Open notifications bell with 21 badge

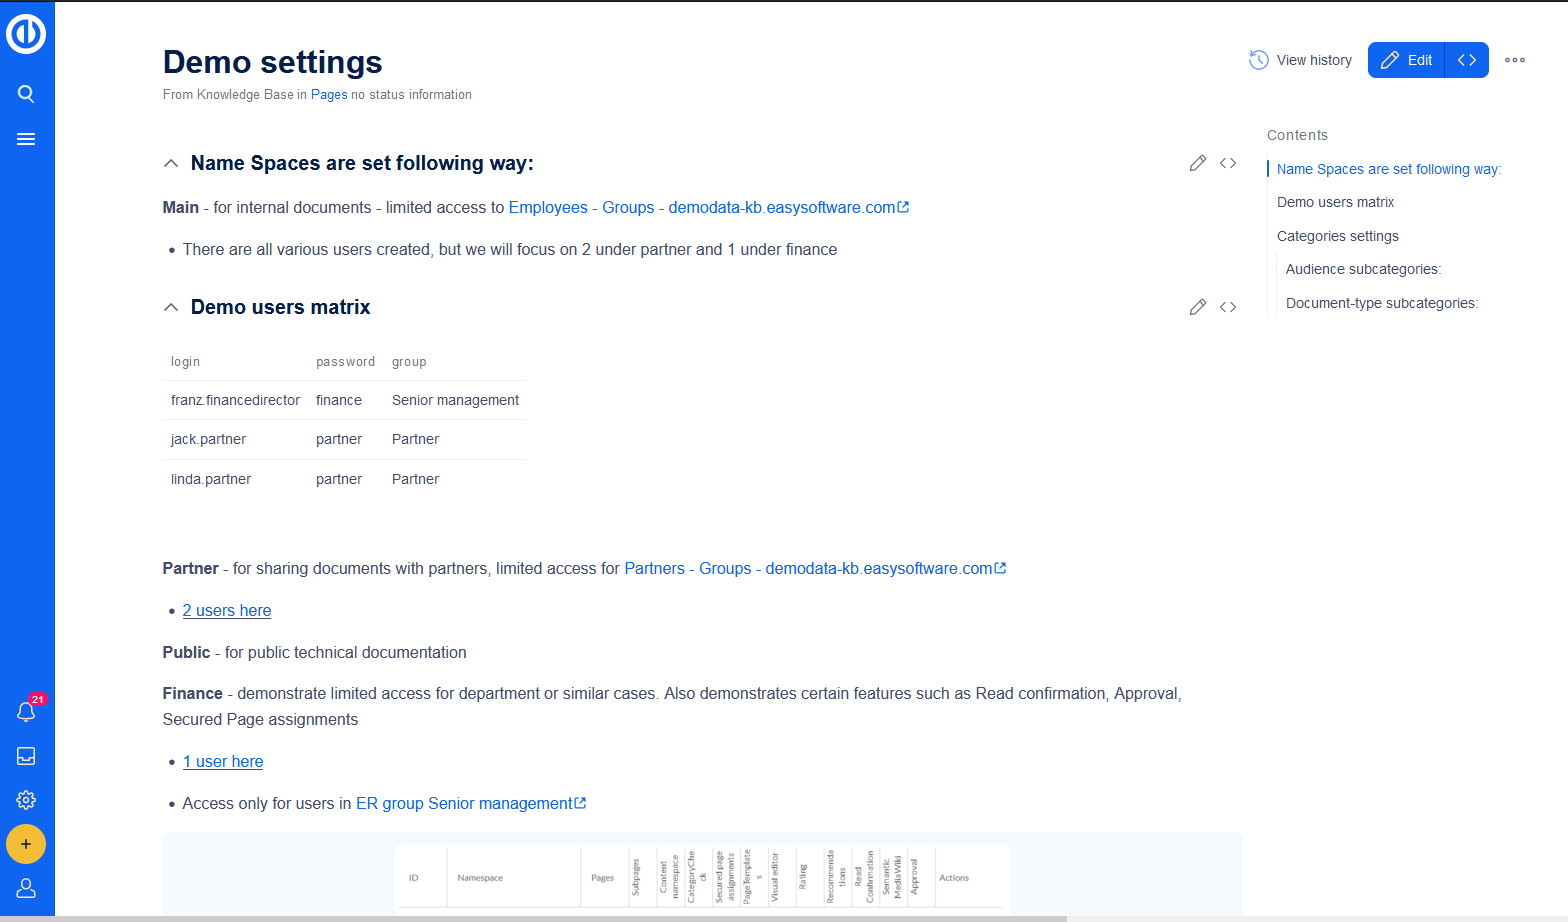26,712
